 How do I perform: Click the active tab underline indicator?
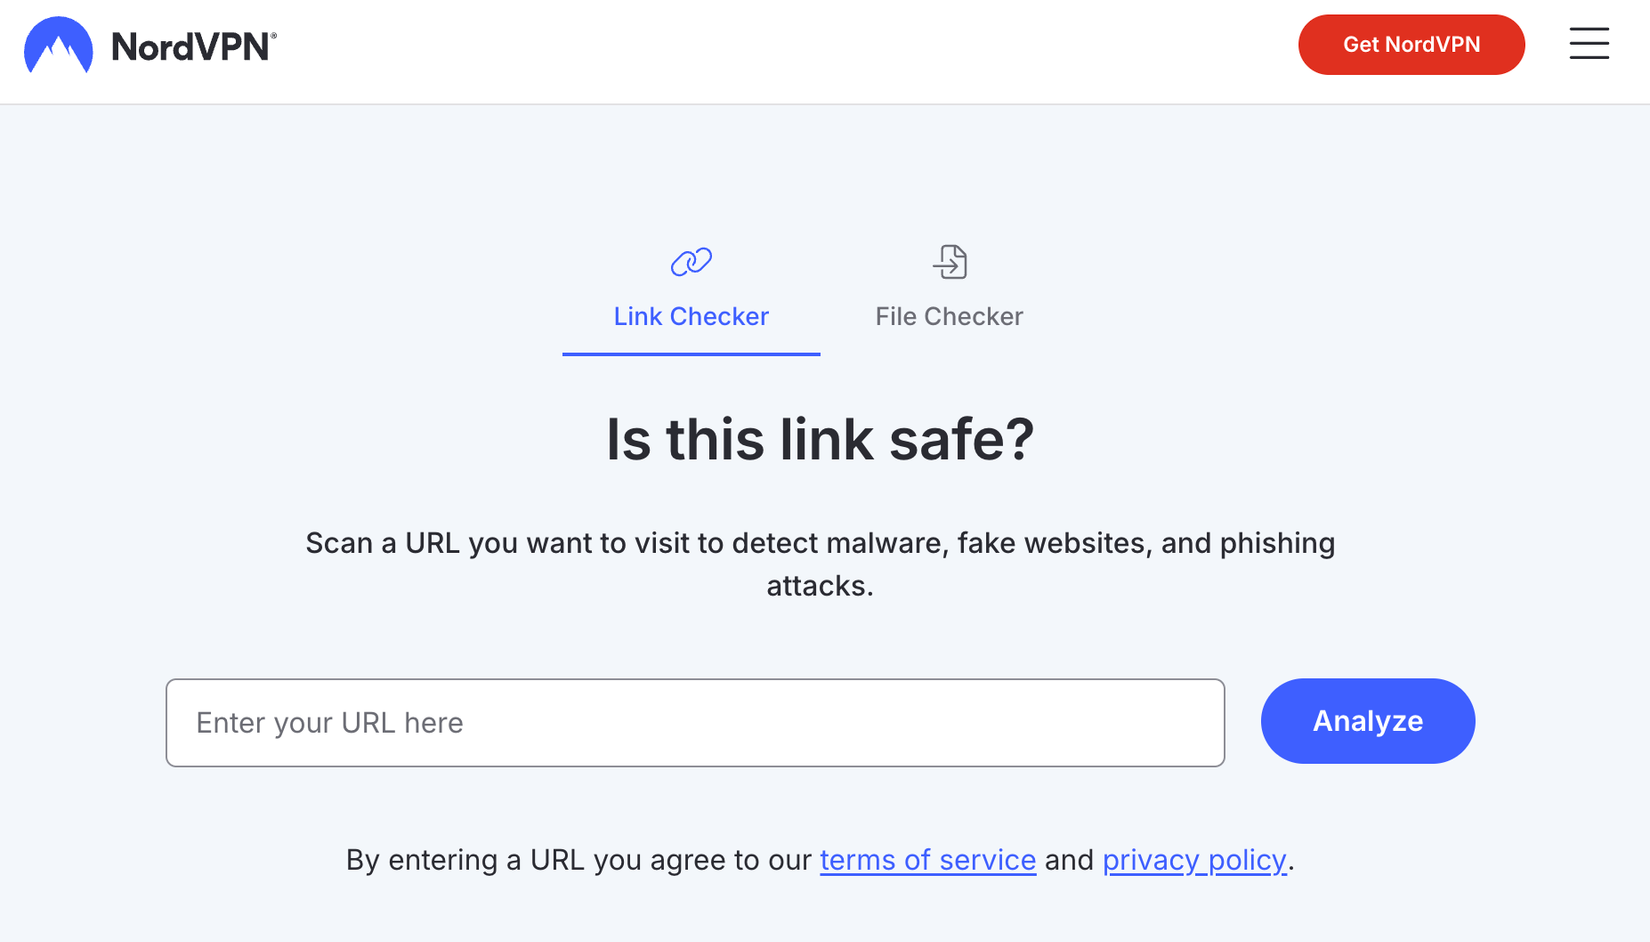click(690, 352)
